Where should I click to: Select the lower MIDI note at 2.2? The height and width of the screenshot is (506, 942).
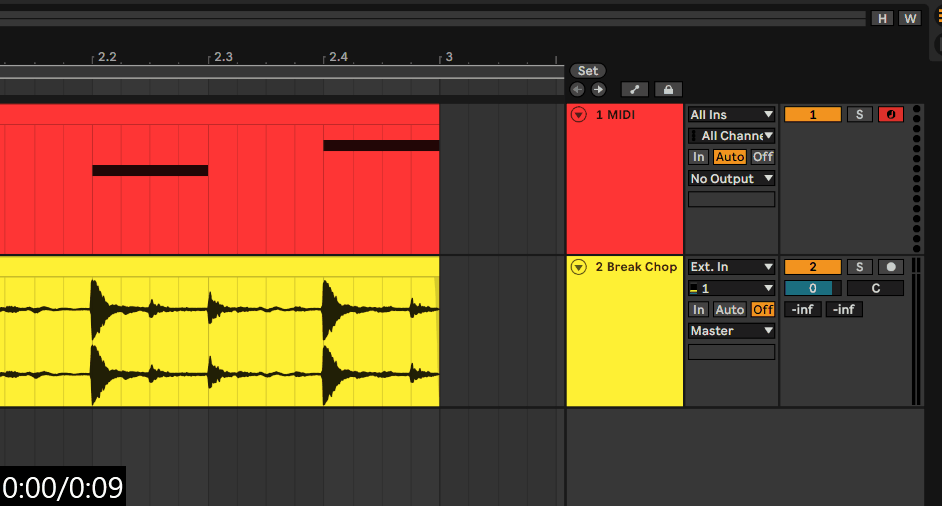pyautogui.click(x=150, y=171)
